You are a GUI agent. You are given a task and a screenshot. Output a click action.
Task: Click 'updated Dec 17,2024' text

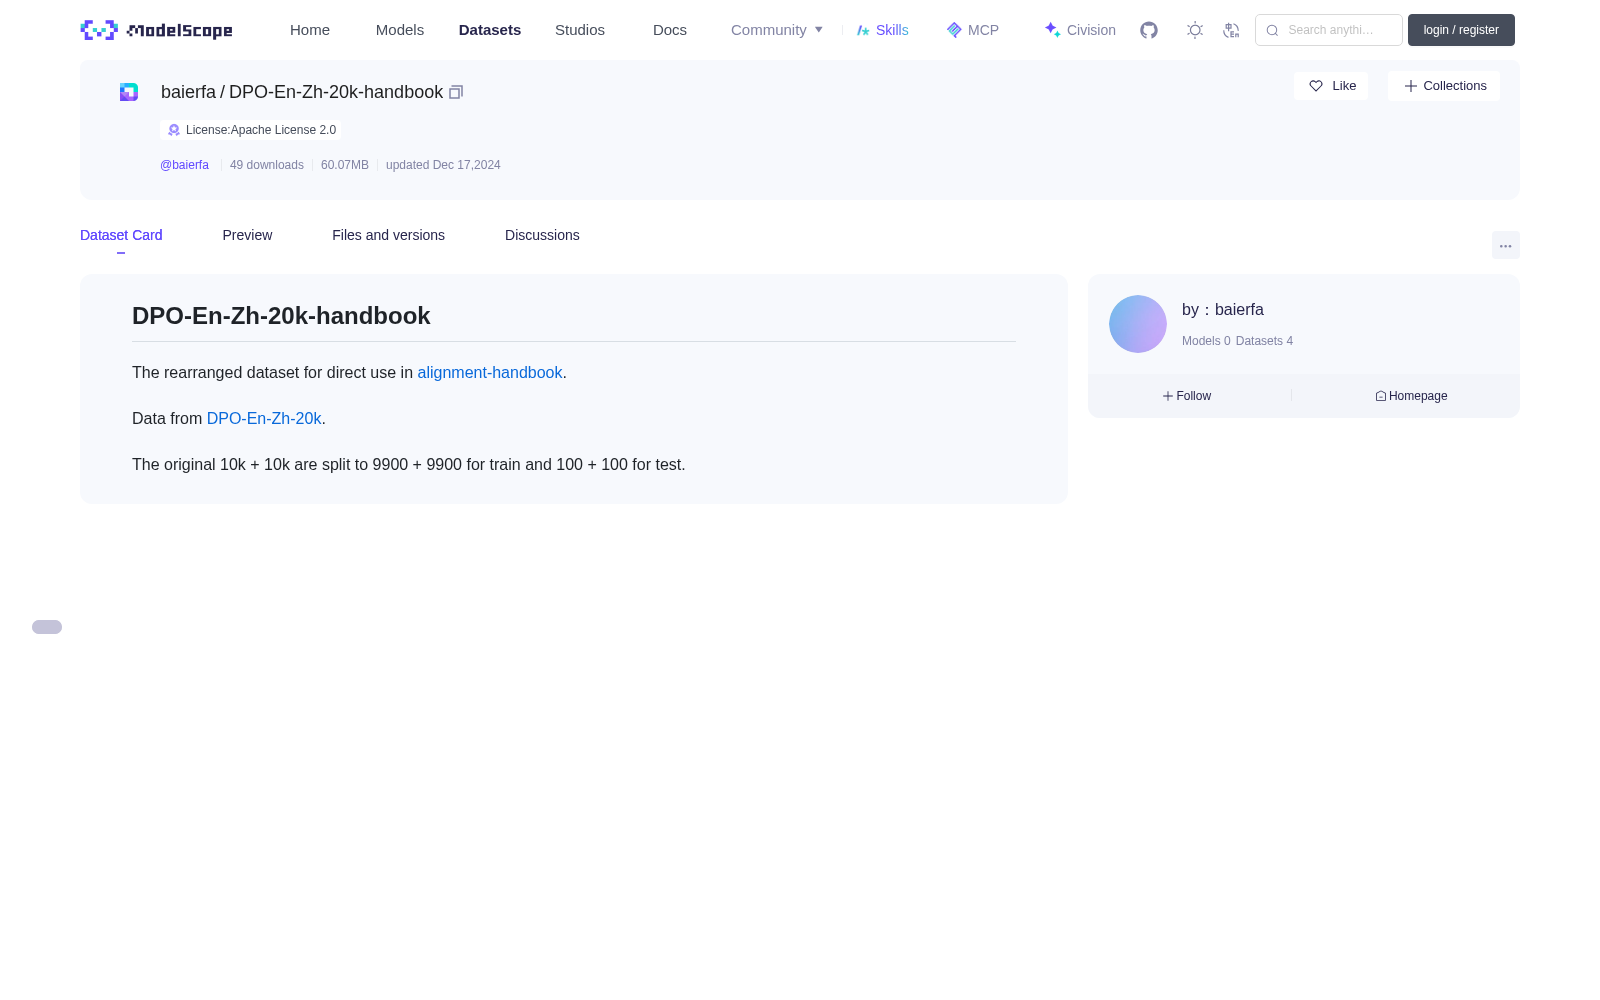(x=443, y=165)
